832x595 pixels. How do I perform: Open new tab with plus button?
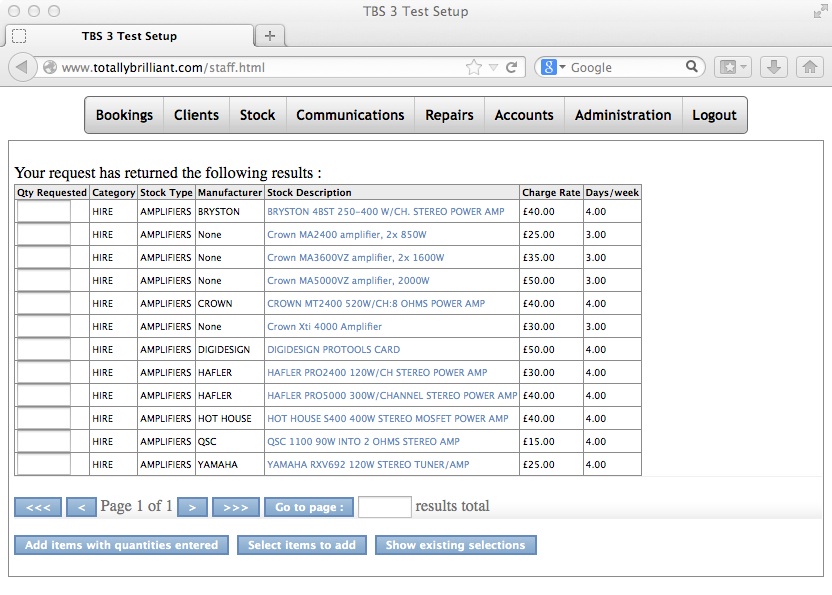[x=269, y=36]
